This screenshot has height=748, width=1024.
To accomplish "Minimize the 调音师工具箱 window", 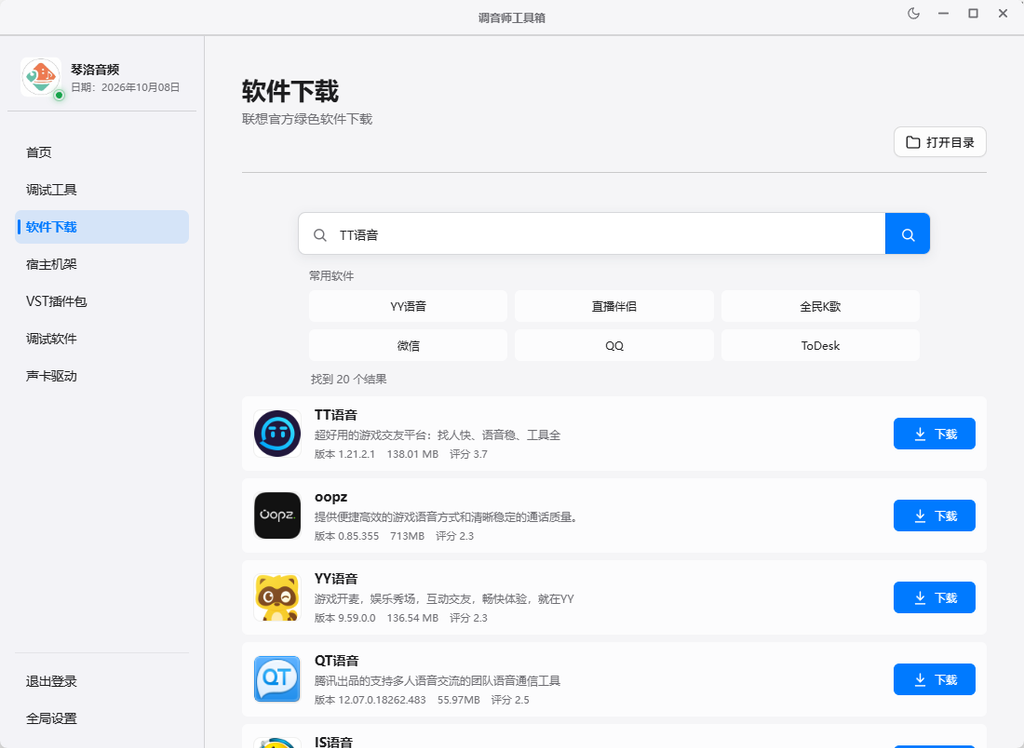I will [x=943, y=14].
